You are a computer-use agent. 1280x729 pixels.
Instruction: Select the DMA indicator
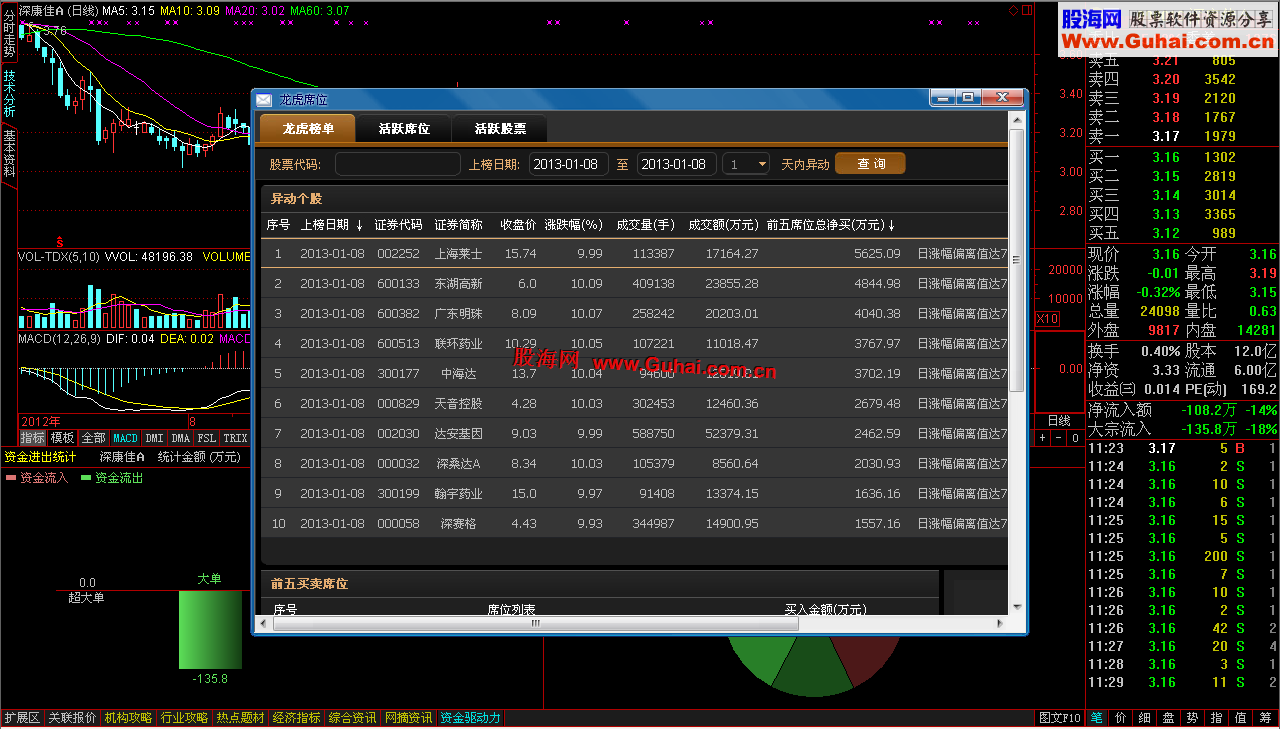pyautogui.click(x=180, y=438)
